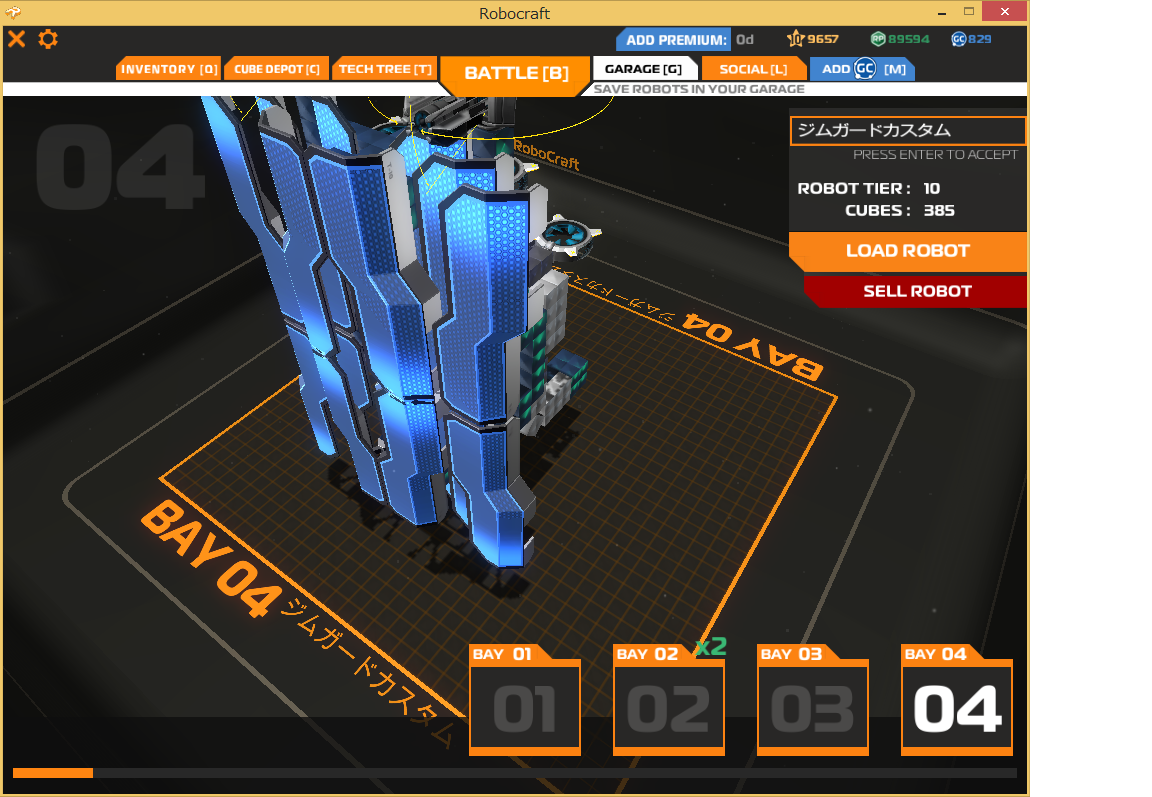Maximize the Robocraft window
This screenshot has width=1152, height=797.
tap(969, 12)
